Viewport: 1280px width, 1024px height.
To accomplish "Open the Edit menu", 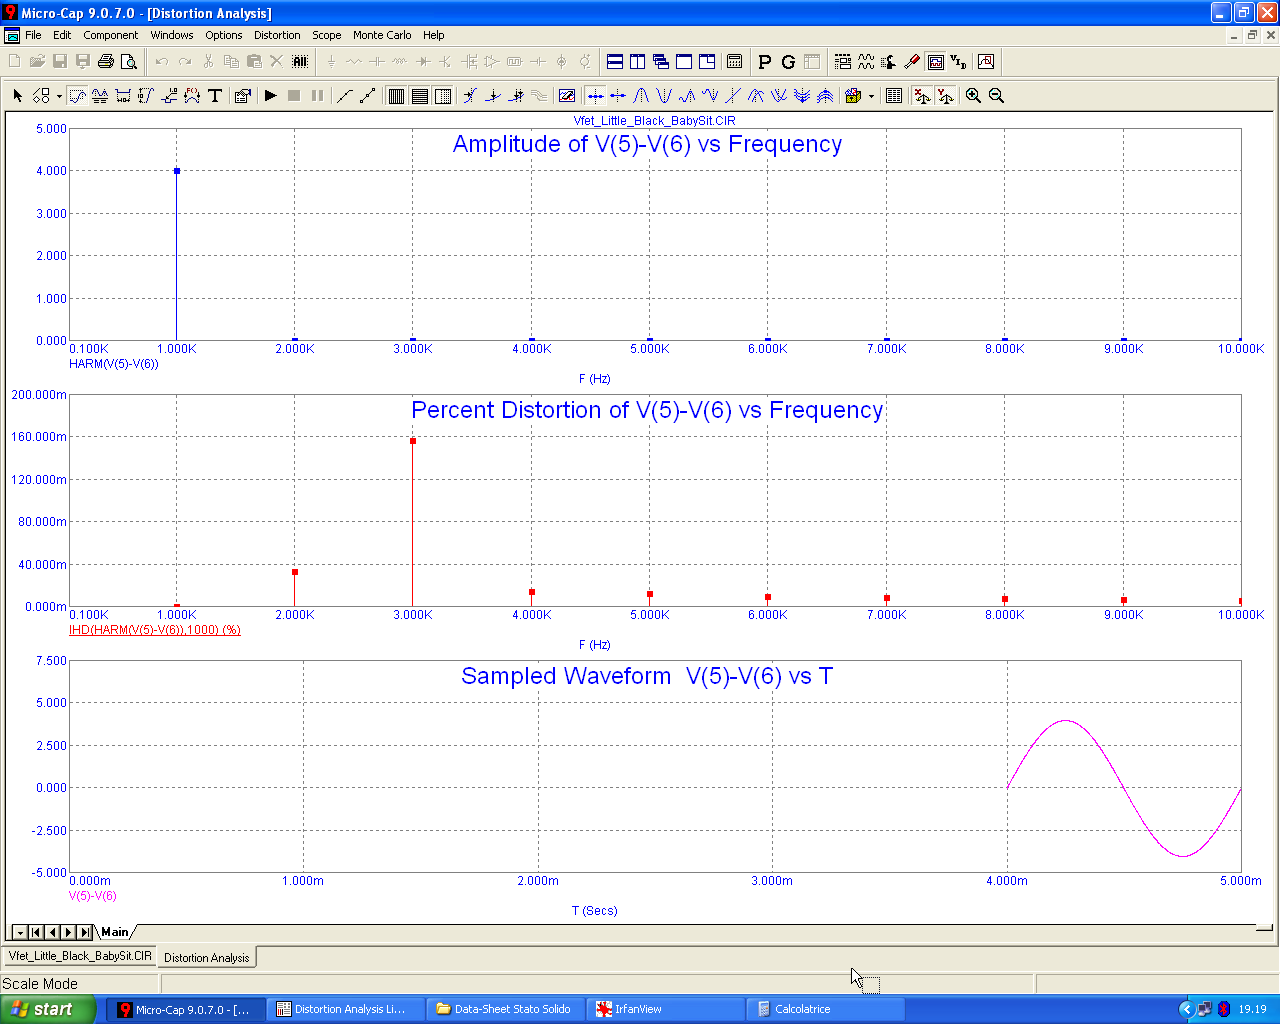I will (x=62, y=35).
